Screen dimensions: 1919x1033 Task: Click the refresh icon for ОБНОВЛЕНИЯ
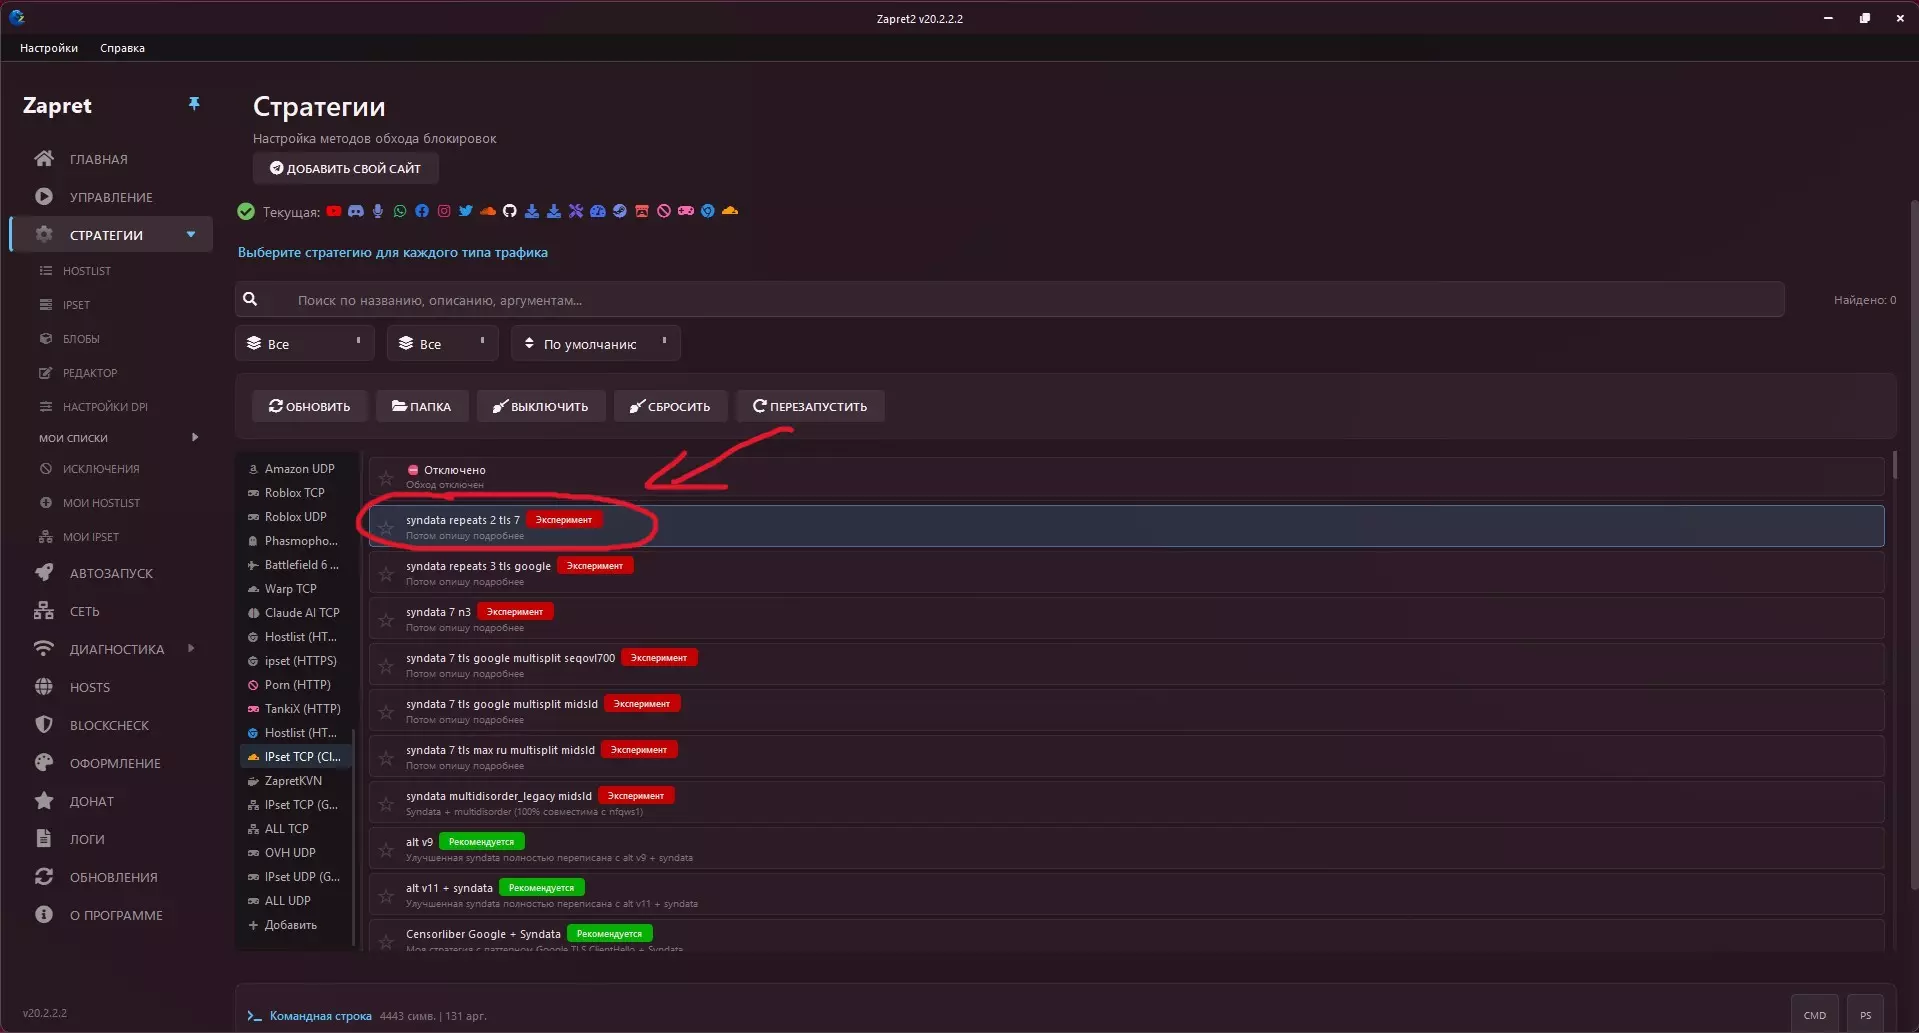coord(44,877)
